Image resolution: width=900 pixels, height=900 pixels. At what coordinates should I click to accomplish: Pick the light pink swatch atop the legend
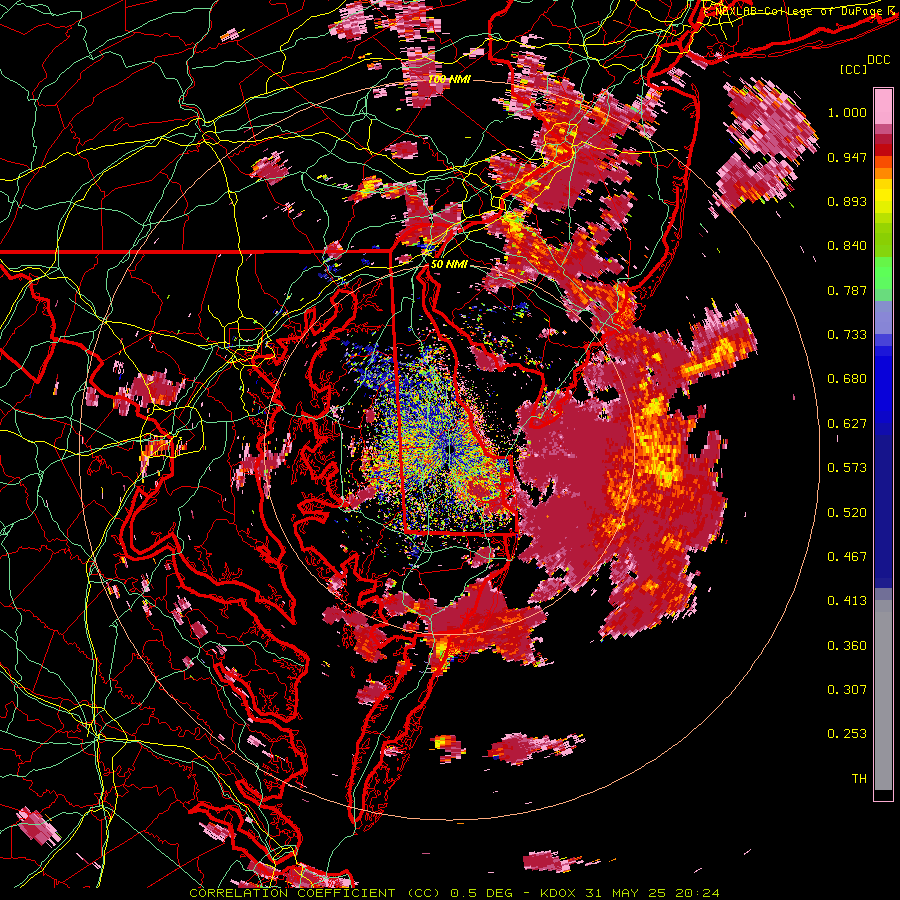coord(883,107)
